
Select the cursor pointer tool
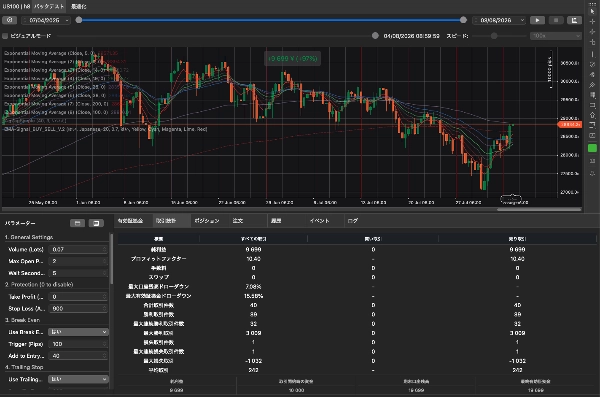tap(592, 11)
